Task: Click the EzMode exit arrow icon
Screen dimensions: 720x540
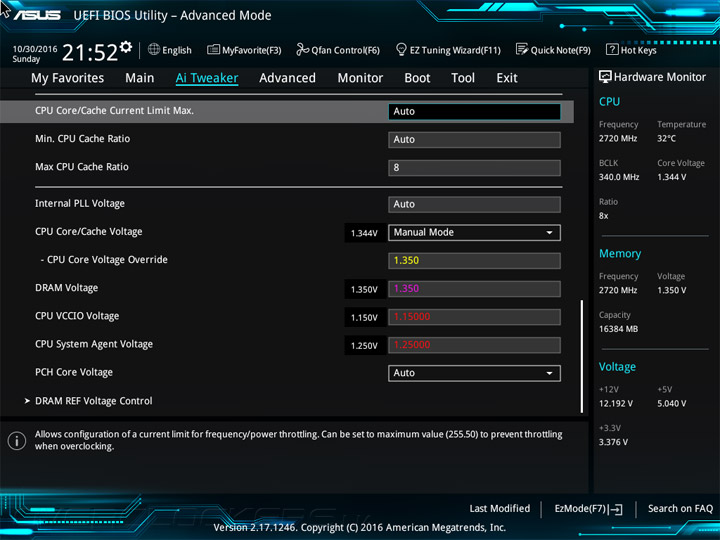Action: (x=615, y=509)
